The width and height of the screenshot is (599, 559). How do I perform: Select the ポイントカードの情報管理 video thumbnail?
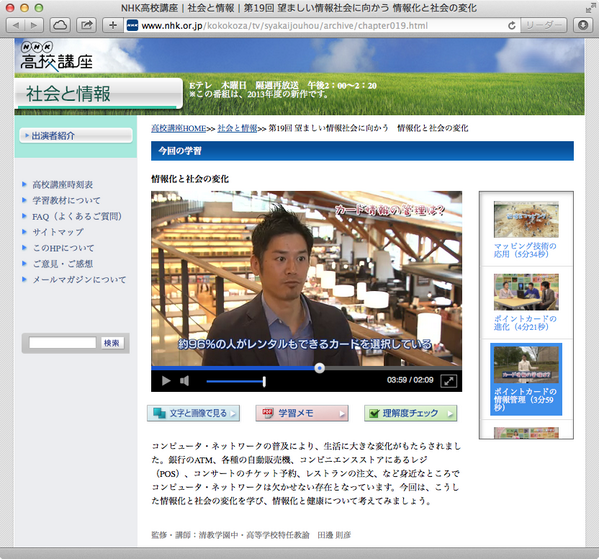point(526,365)
